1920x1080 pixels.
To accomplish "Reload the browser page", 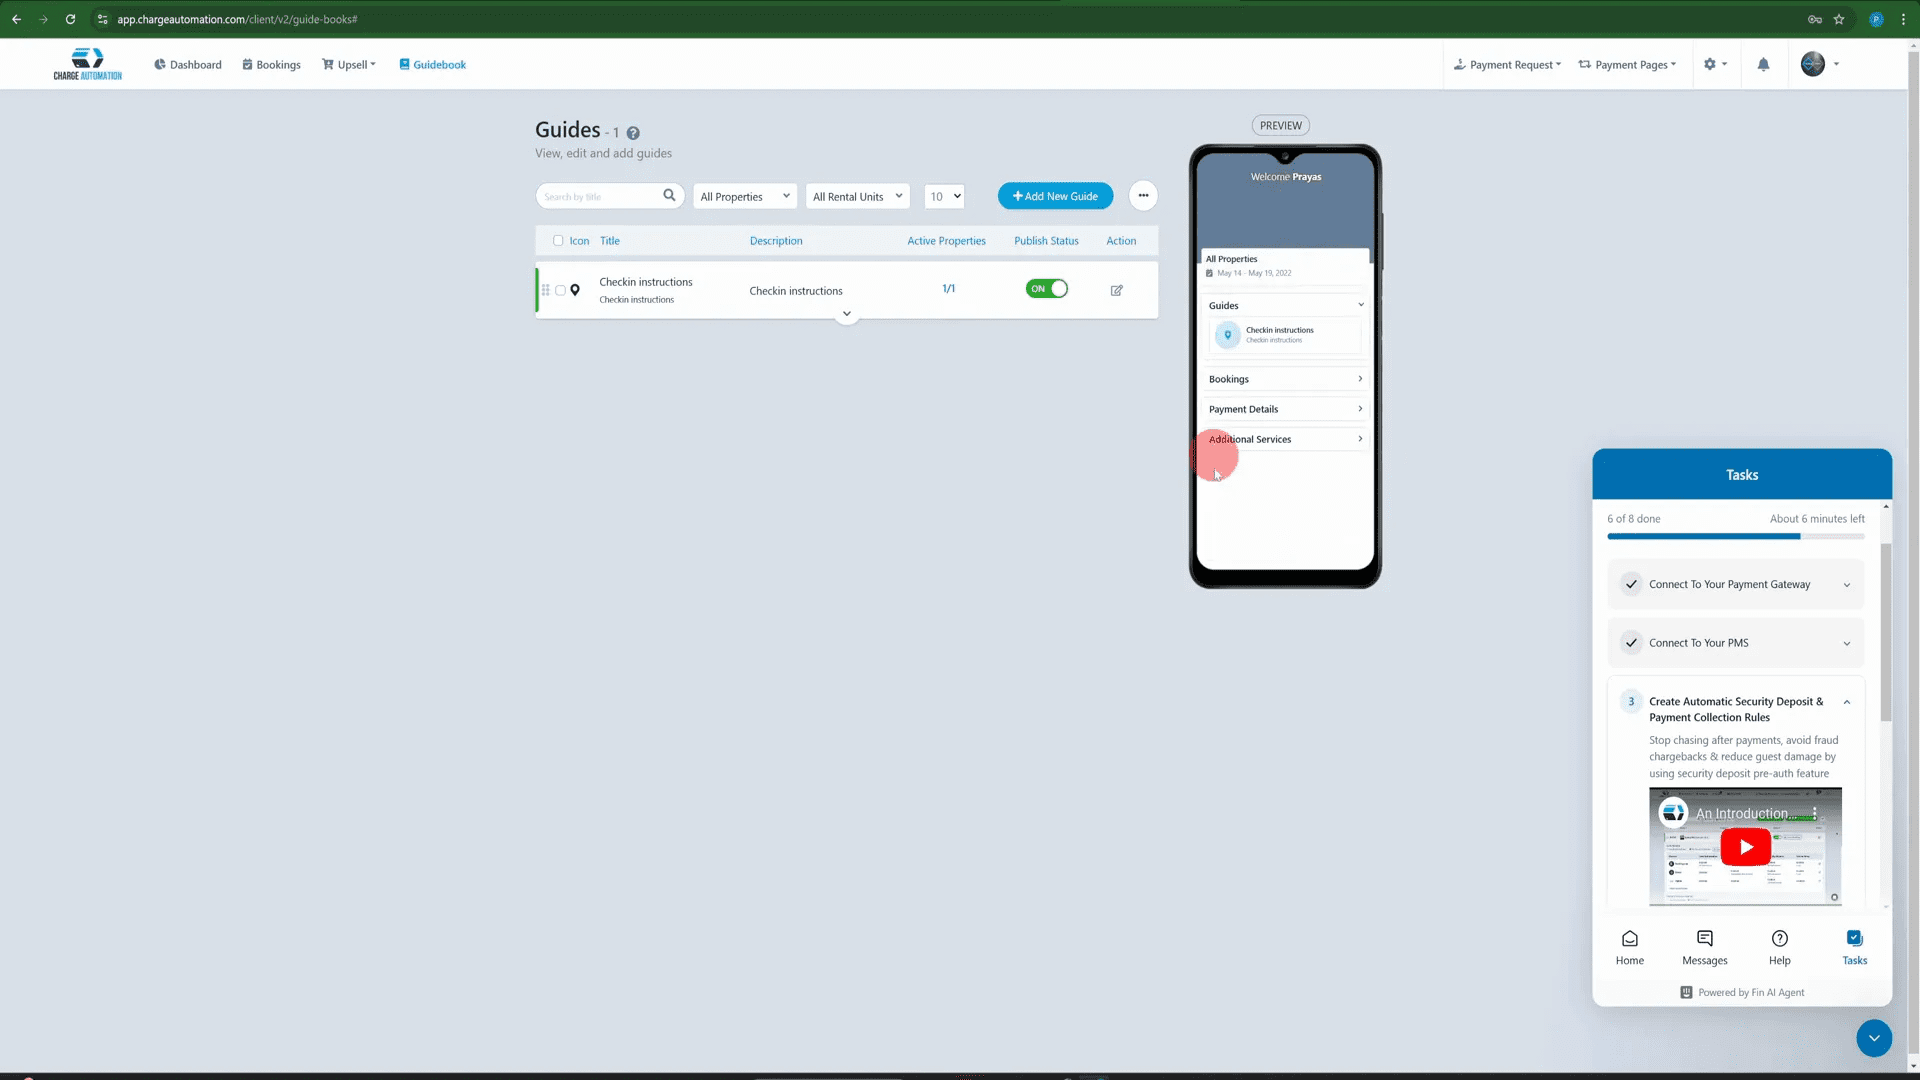I will [70, 19].
